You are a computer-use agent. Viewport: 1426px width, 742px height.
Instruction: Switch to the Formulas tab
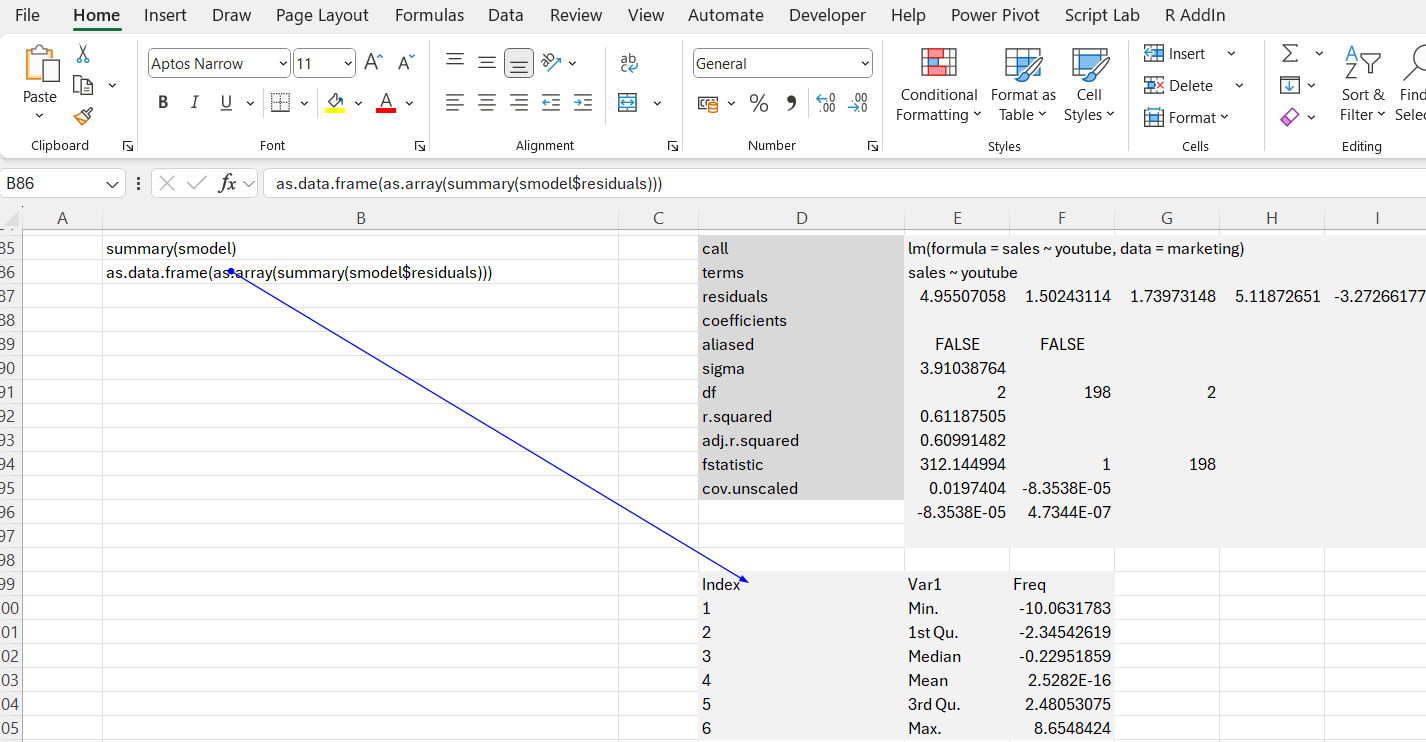(x=429, y=15)
